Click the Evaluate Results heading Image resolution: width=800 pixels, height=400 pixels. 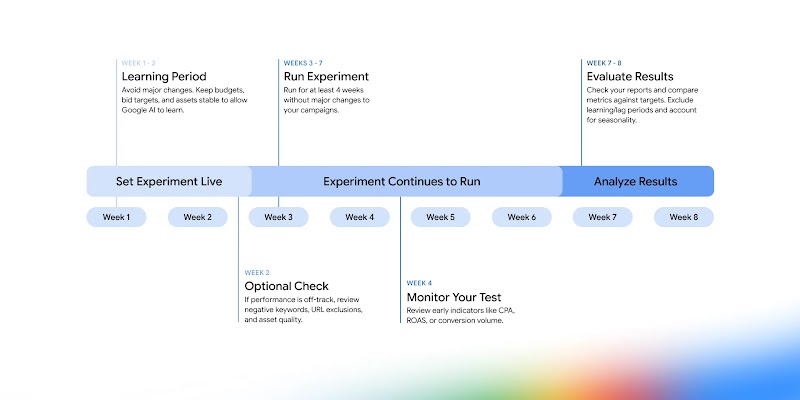[x=630, y=77]
